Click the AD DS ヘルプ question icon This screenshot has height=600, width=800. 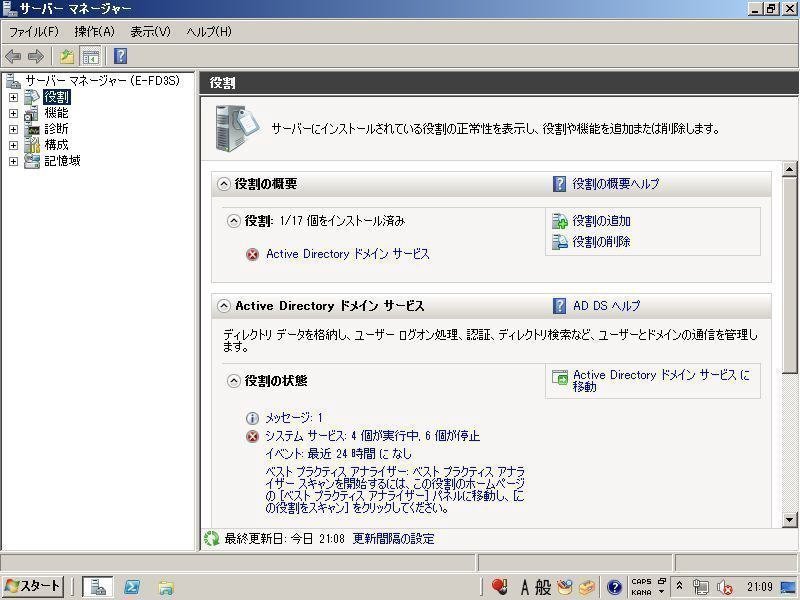coord(559,306)
